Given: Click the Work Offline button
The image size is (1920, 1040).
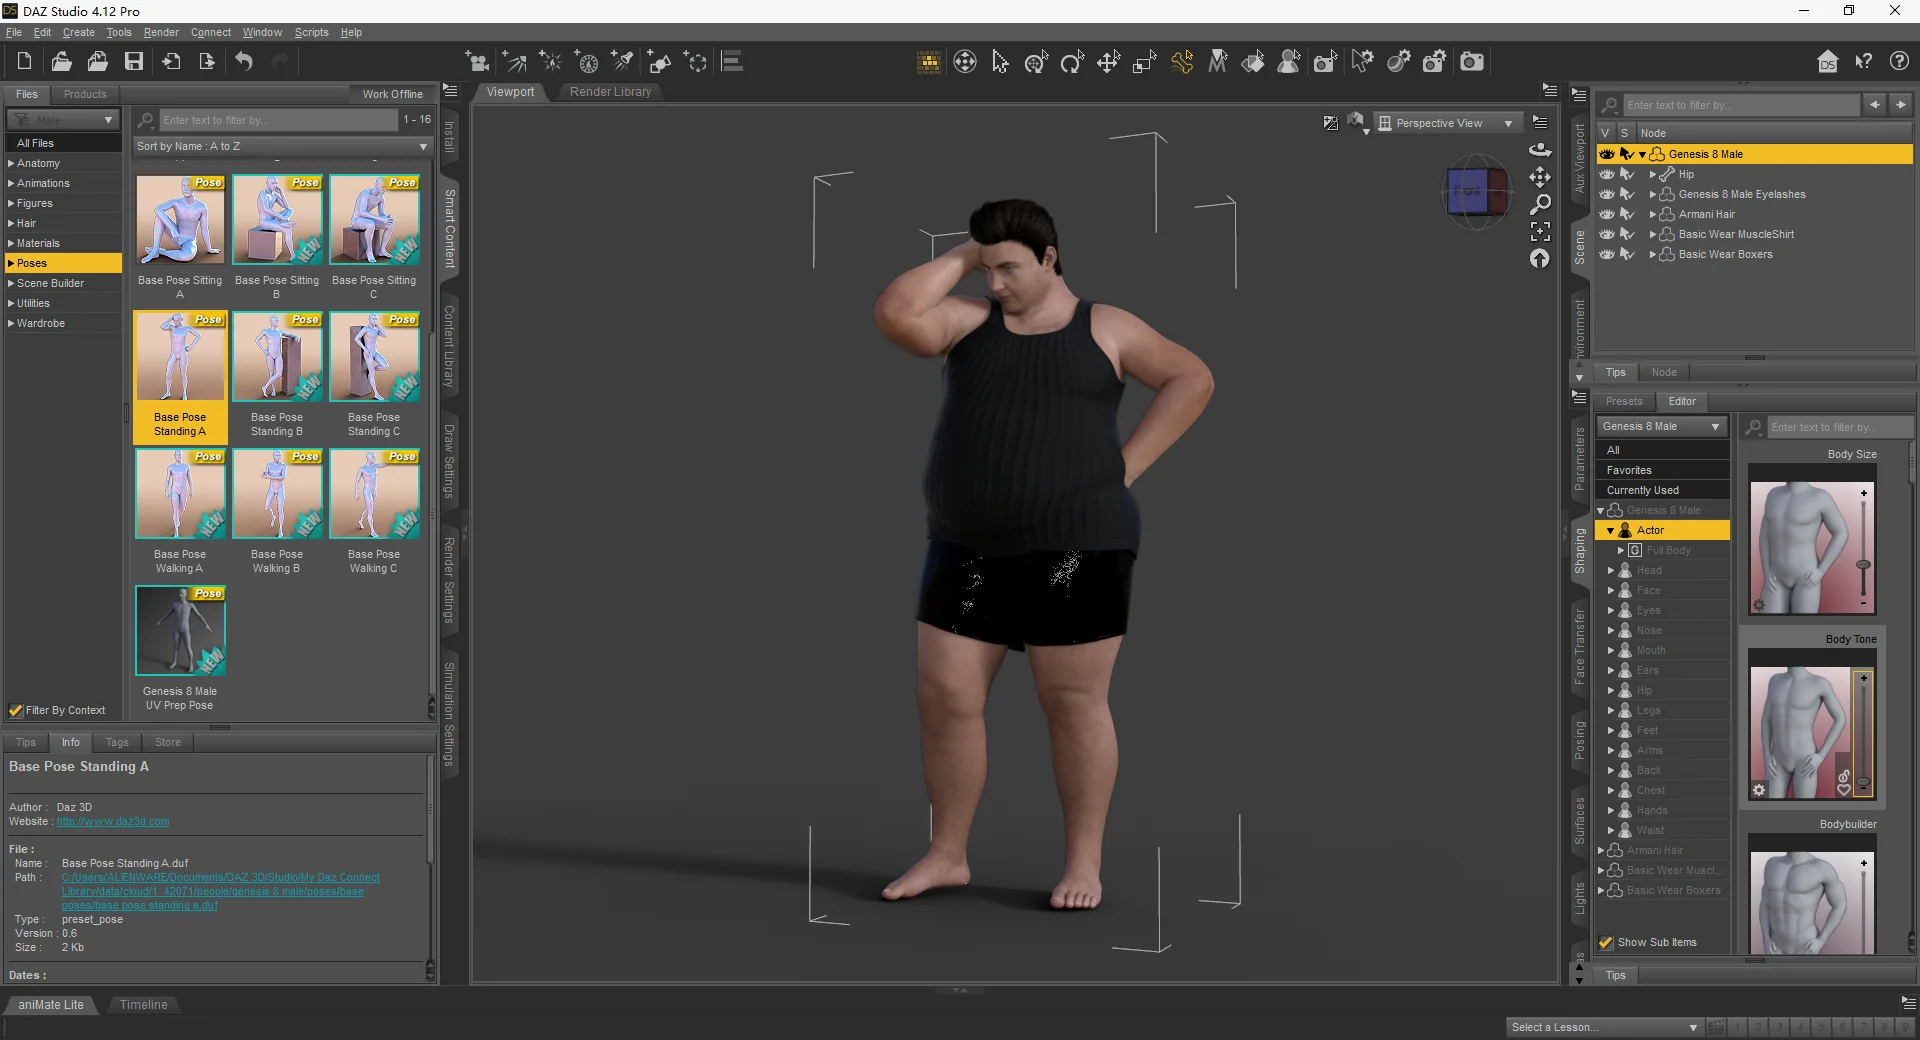Looking at the screenshot, I should click(392, 94).
